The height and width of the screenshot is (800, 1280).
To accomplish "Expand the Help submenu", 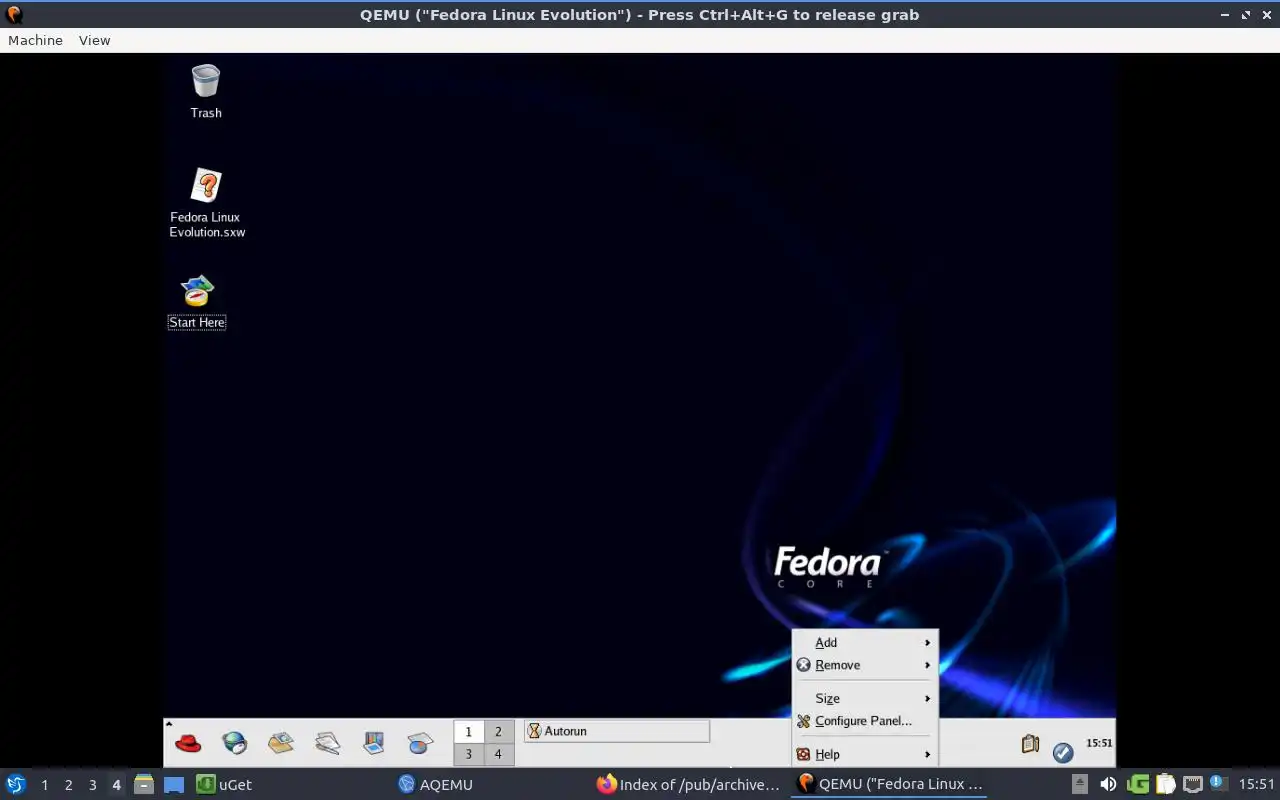I will [865, 755].
